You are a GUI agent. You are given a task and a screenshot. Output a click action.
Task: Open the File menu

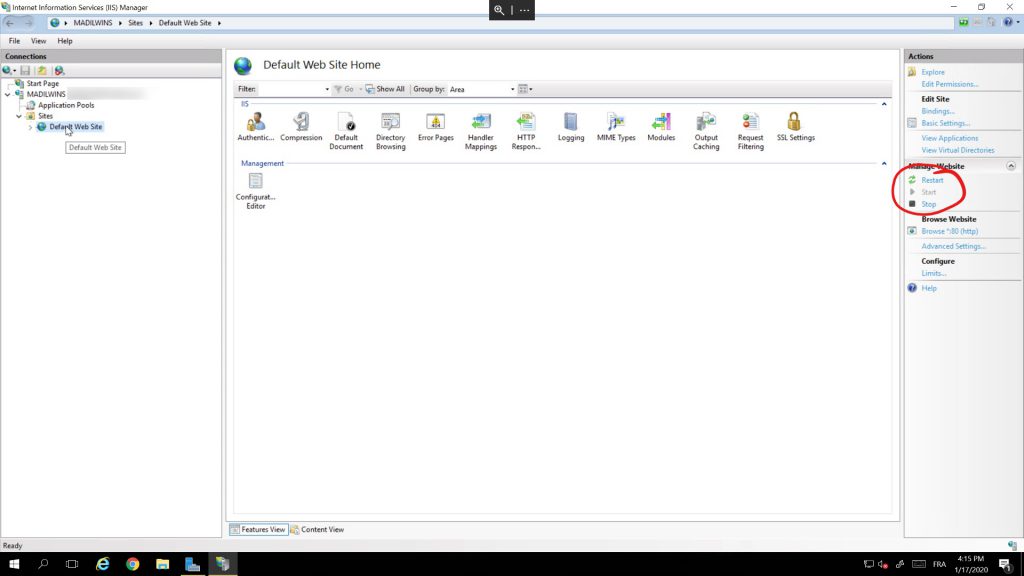click(x=14, y=40)
